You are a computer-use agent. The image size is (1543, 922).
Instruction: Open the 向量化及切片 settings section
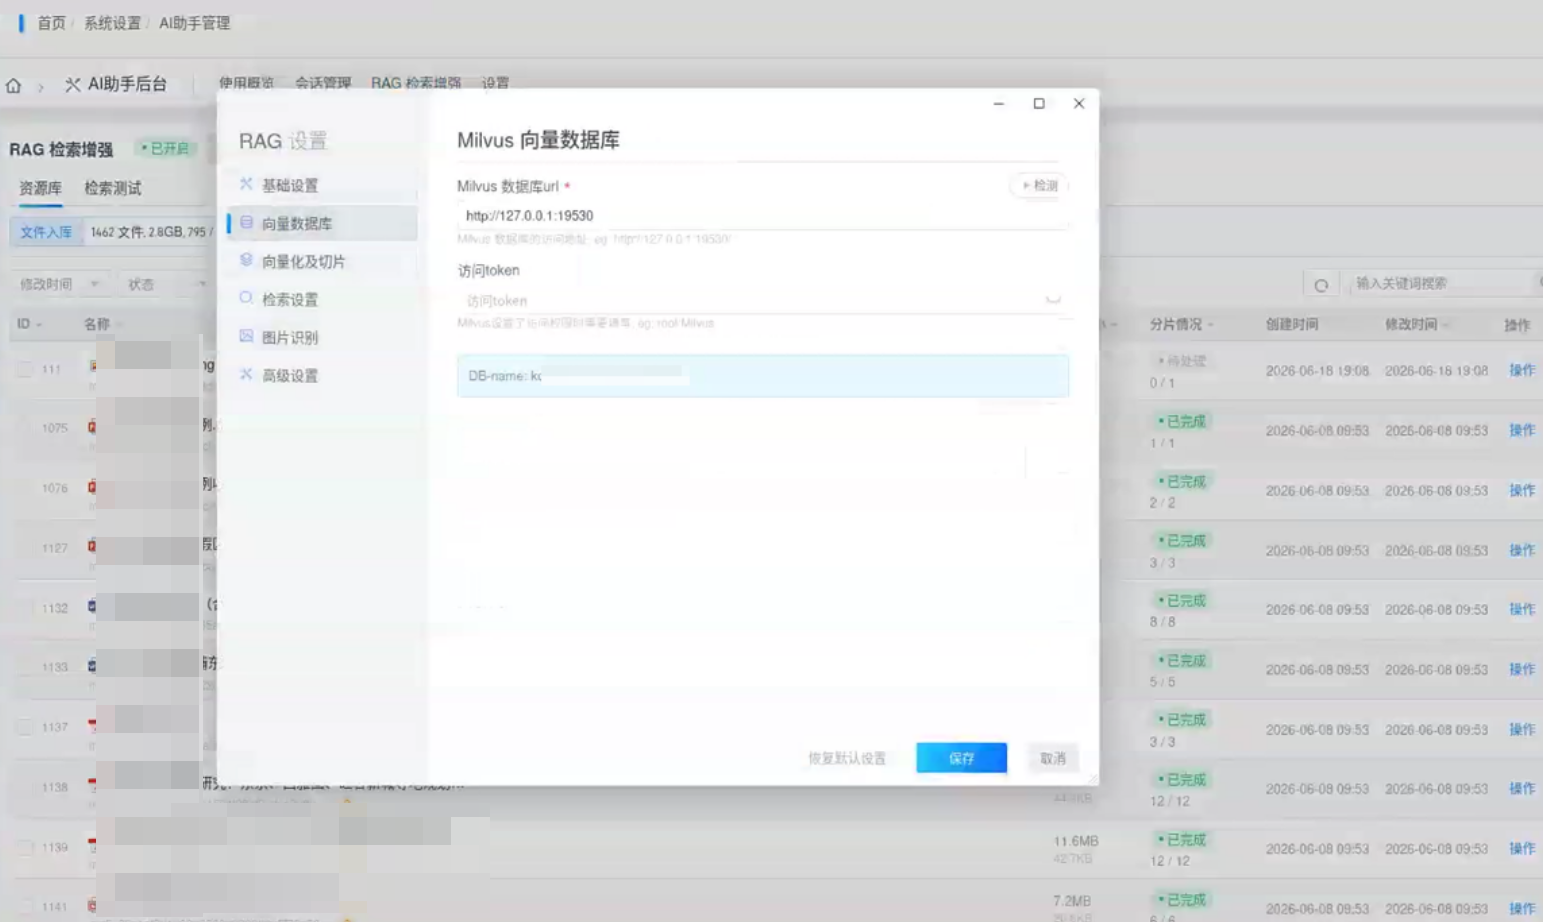click(x=321, y=261)
